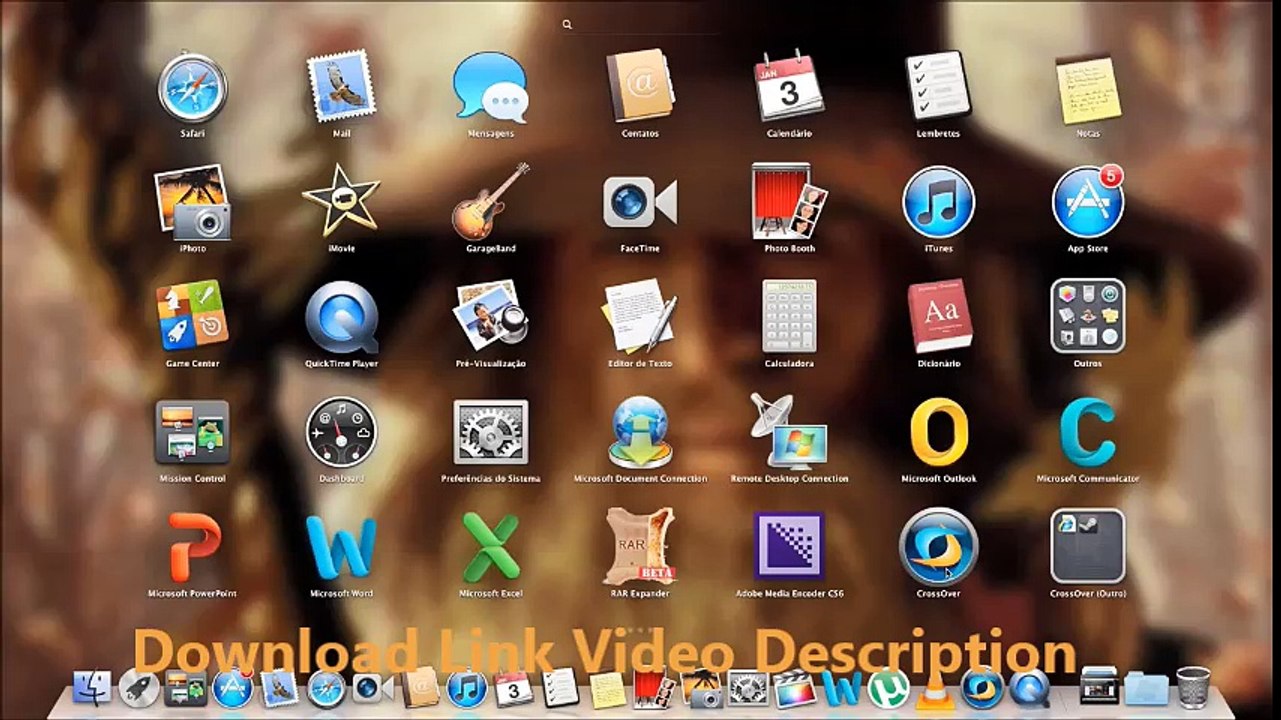The width and height of the screenshot is (1281, 720).
Task: Open Notas from the Launchpad grid
Action: 1088,89
